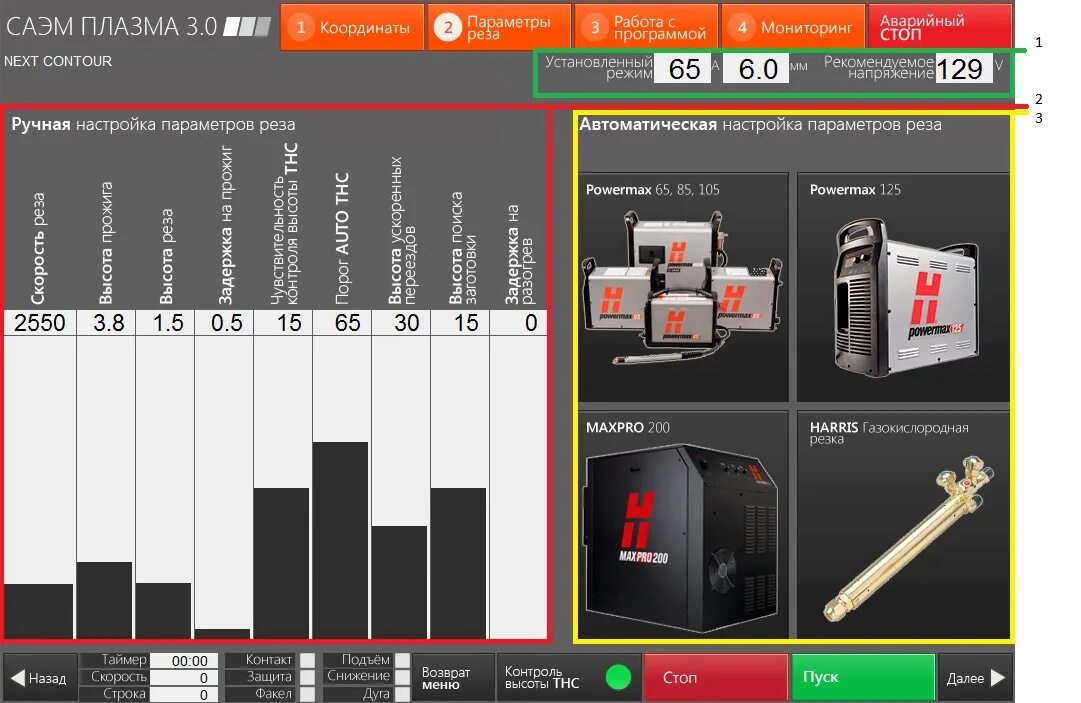1081x703 pixels.
Task: Go to the next page with Далее
Action: pos(976,677)
